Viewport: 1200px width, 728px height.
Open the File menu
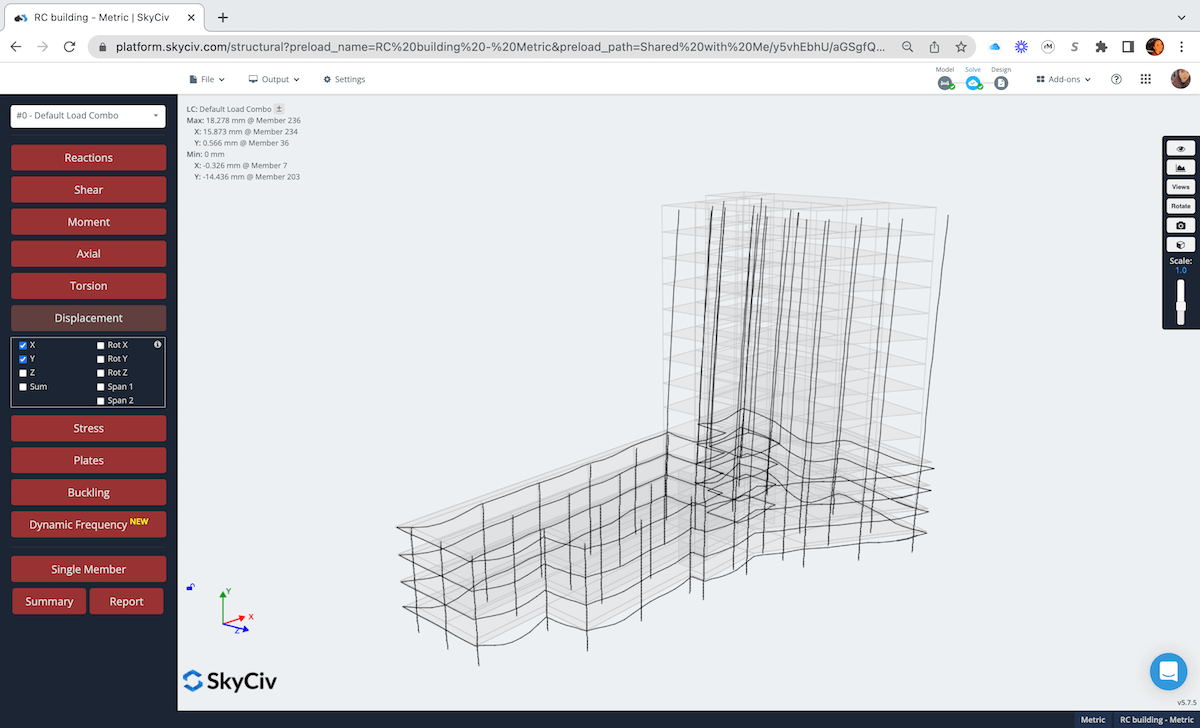click(x=206, y=79)
